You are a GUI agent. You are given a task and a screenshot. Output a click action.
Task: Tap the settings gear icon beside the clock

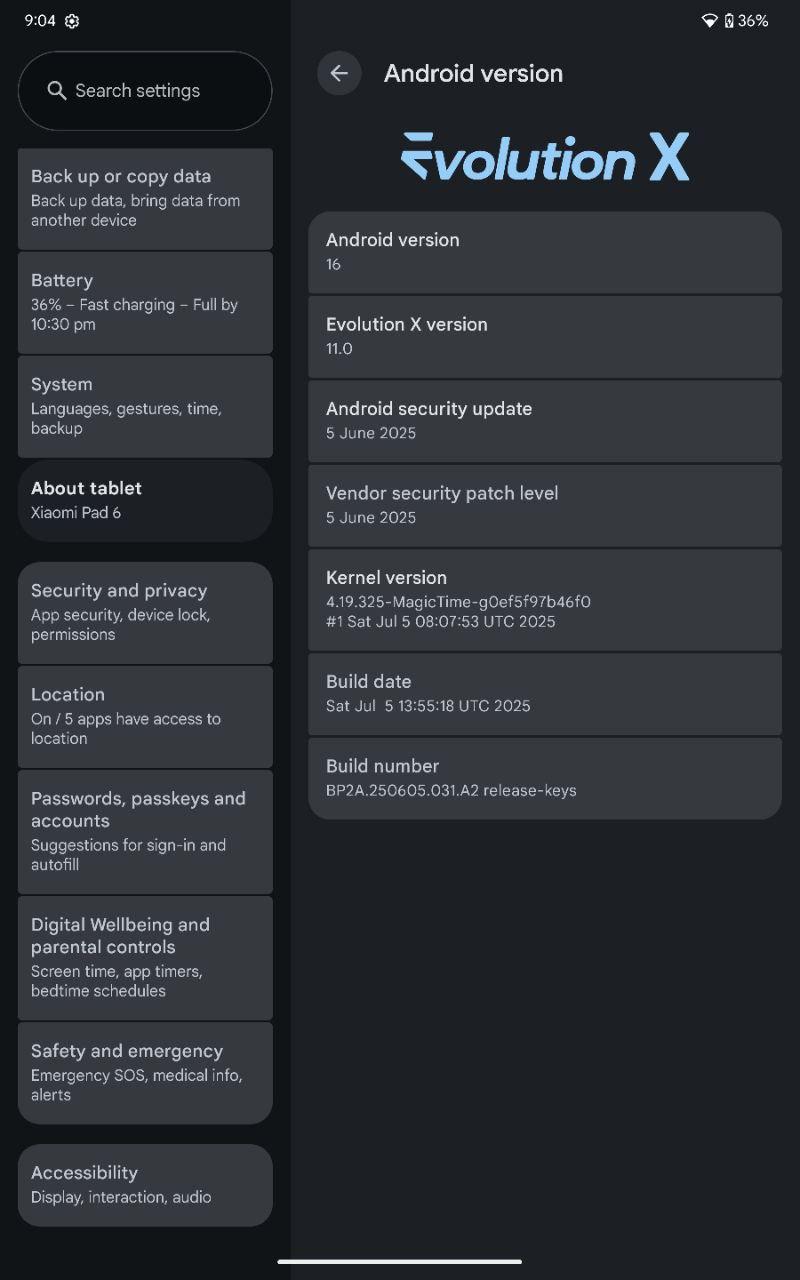coord(72,21)
